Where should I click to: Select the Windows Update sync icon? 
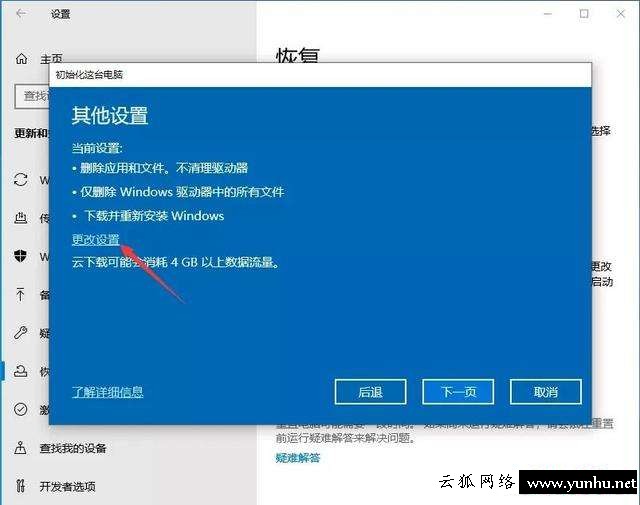click(x=21, y=180)
